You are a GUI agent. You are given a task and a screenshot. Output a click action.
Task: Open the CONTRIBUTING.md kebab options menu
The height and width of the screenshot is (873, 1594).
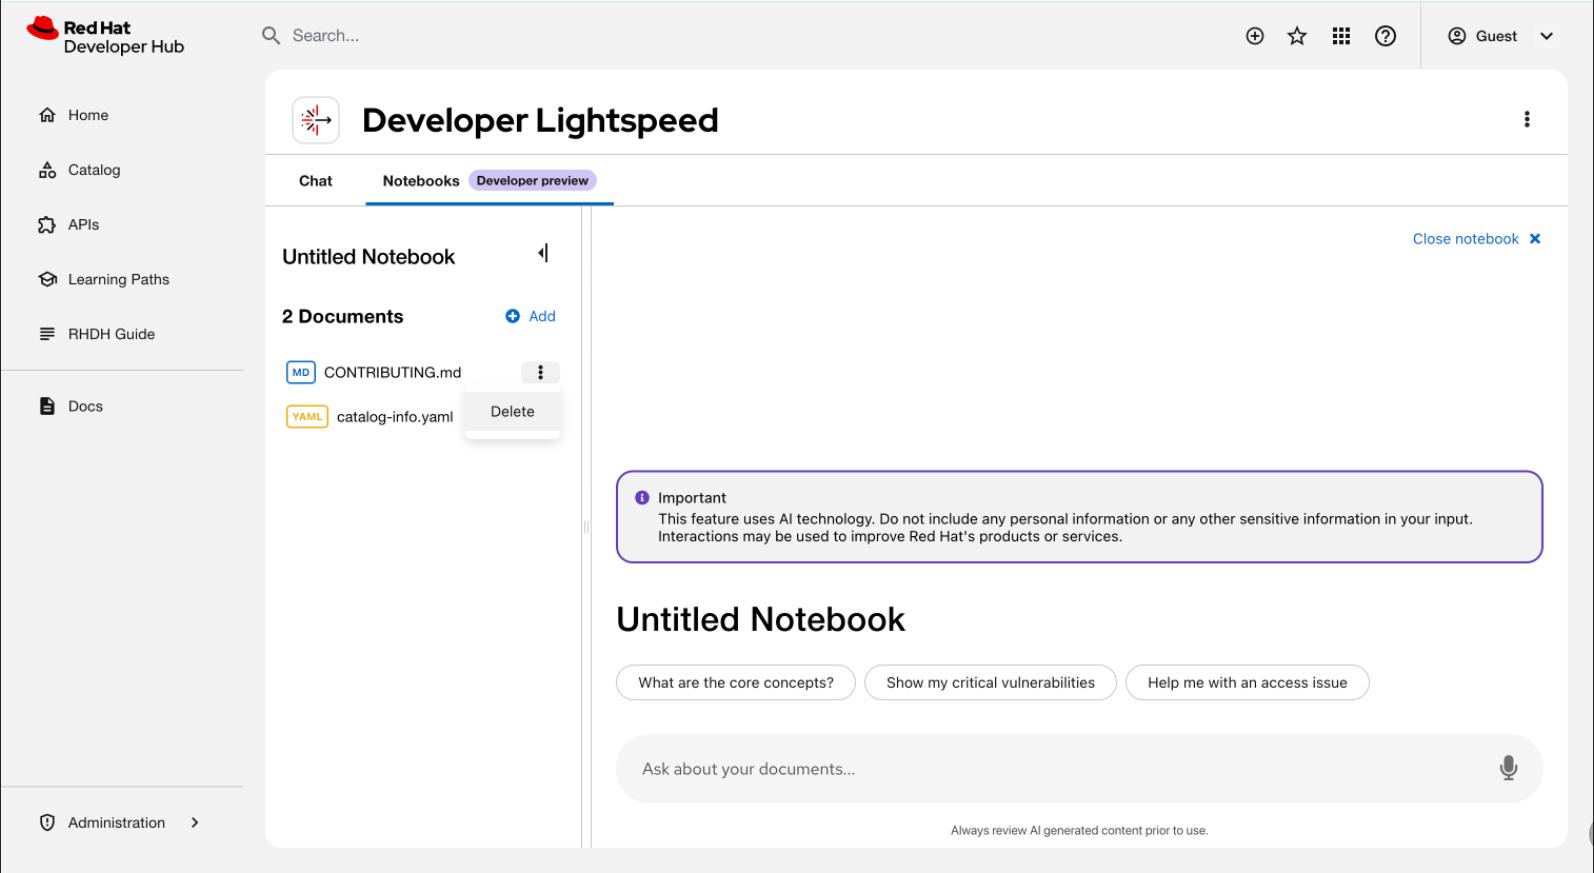point(540,372)
